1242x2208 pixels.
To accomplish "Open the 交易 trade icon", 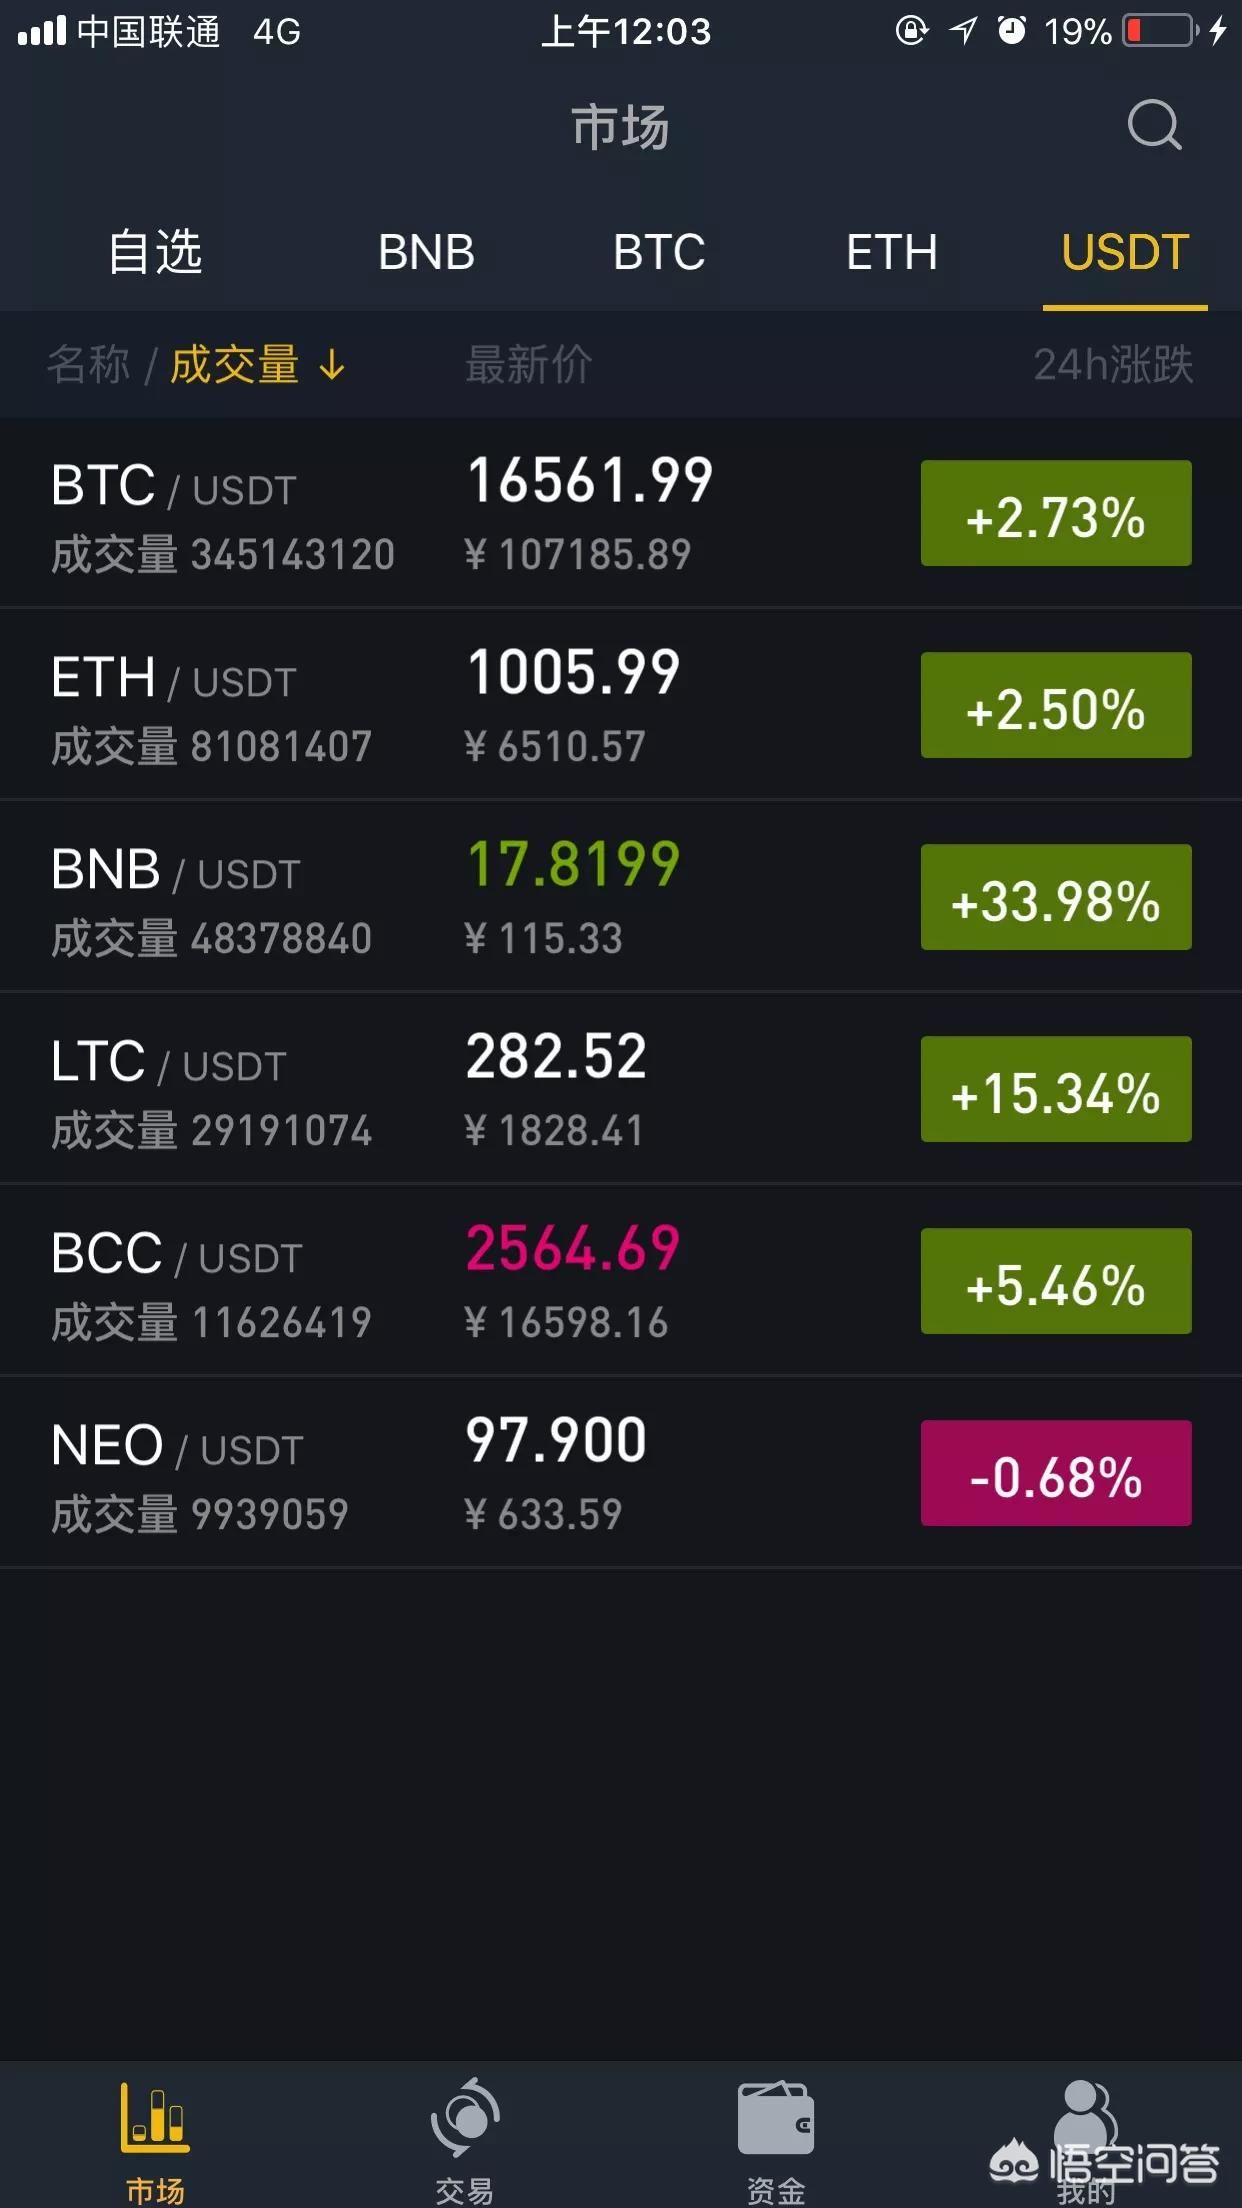I will click(x=465, y=2117).
